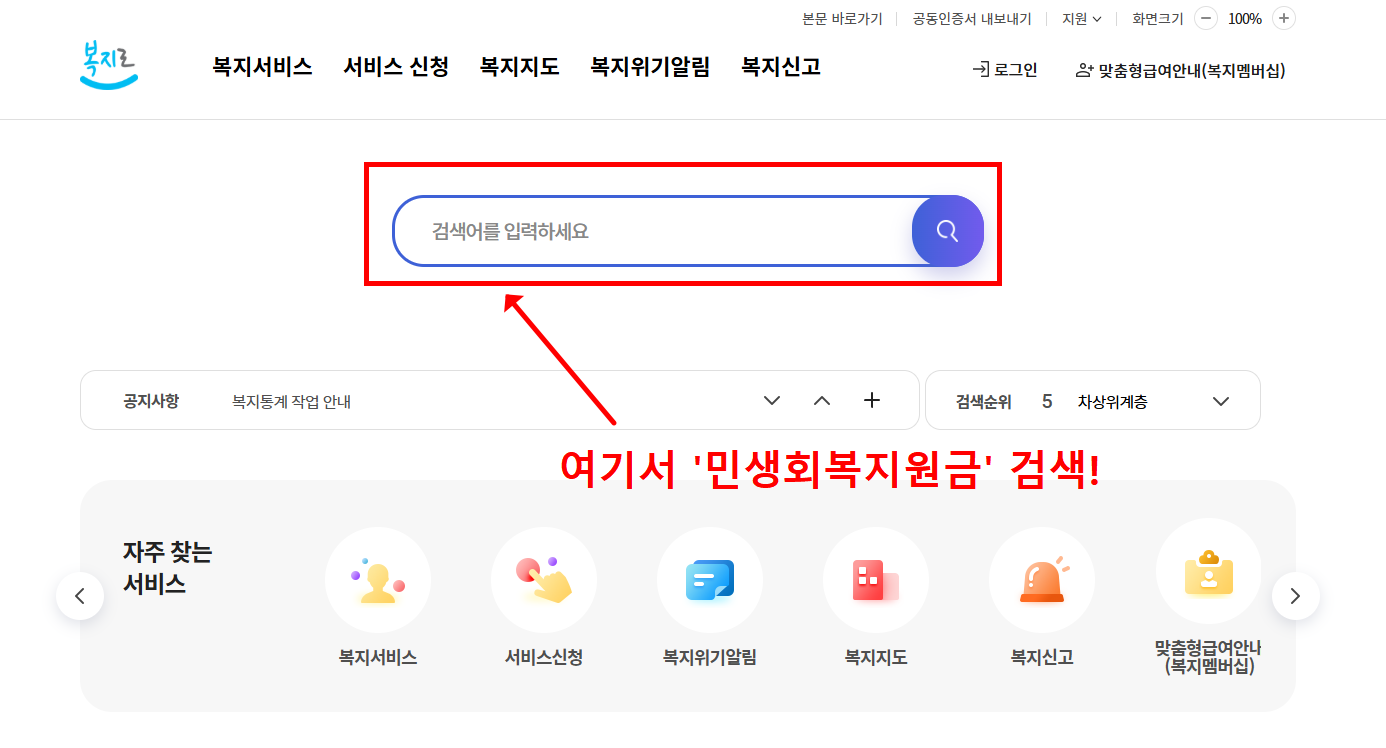1386x748 pixels.
Task: Open 서비스신청 via its hand-press icon
Action: (544, 580)
